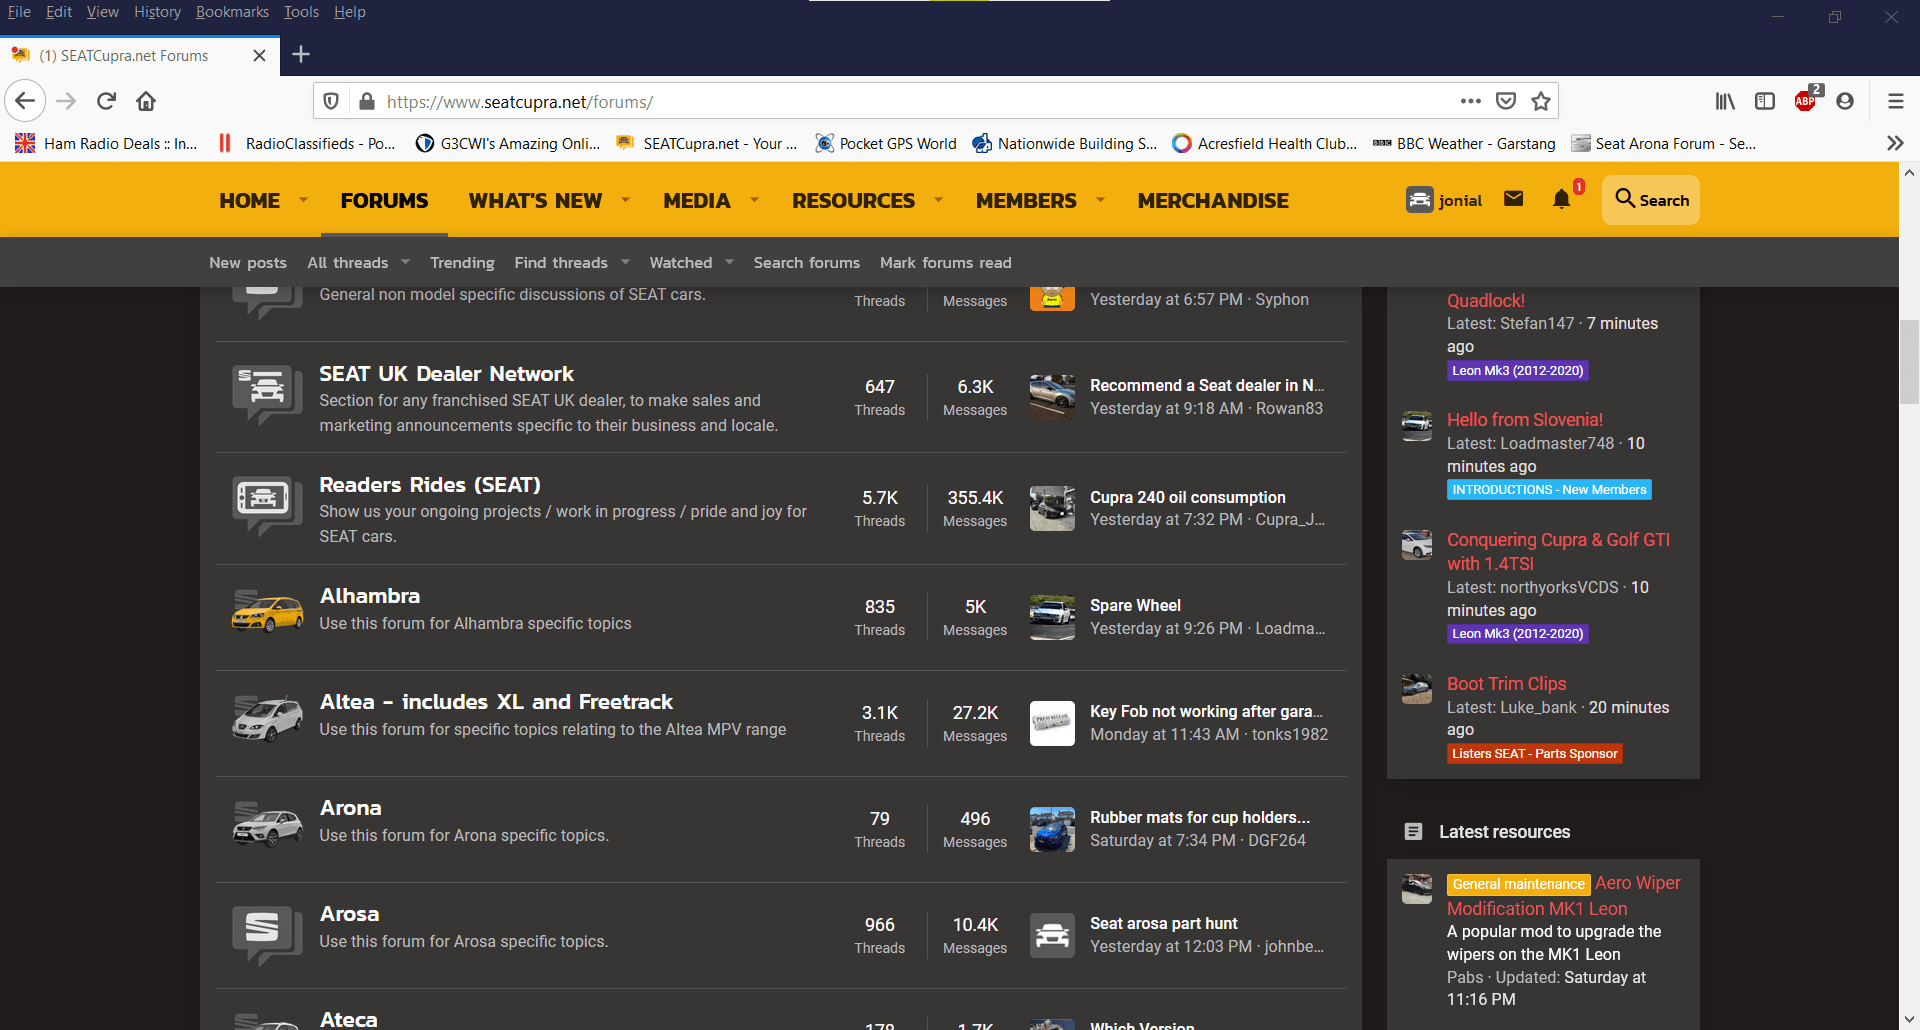Select the FORUMS navigation tab
Image resolution: width=1920 pixels, height=1030 pixels.
click(384, 200)
